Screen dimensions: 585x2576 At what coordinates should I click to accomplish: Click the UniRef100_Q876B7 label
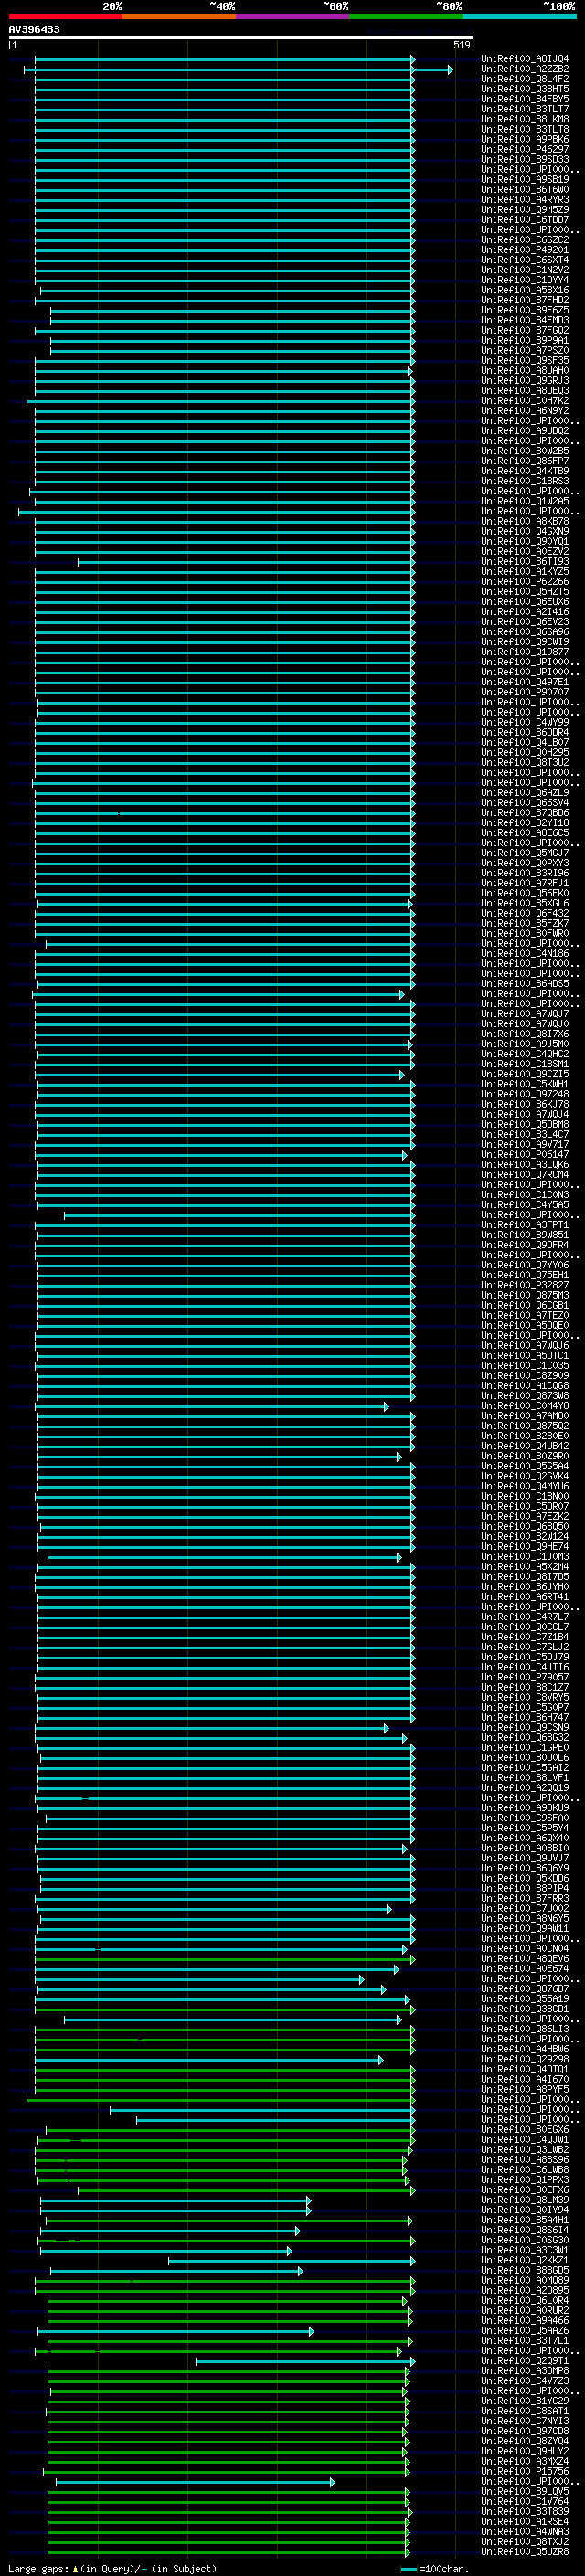click(x=525, y=1989)
